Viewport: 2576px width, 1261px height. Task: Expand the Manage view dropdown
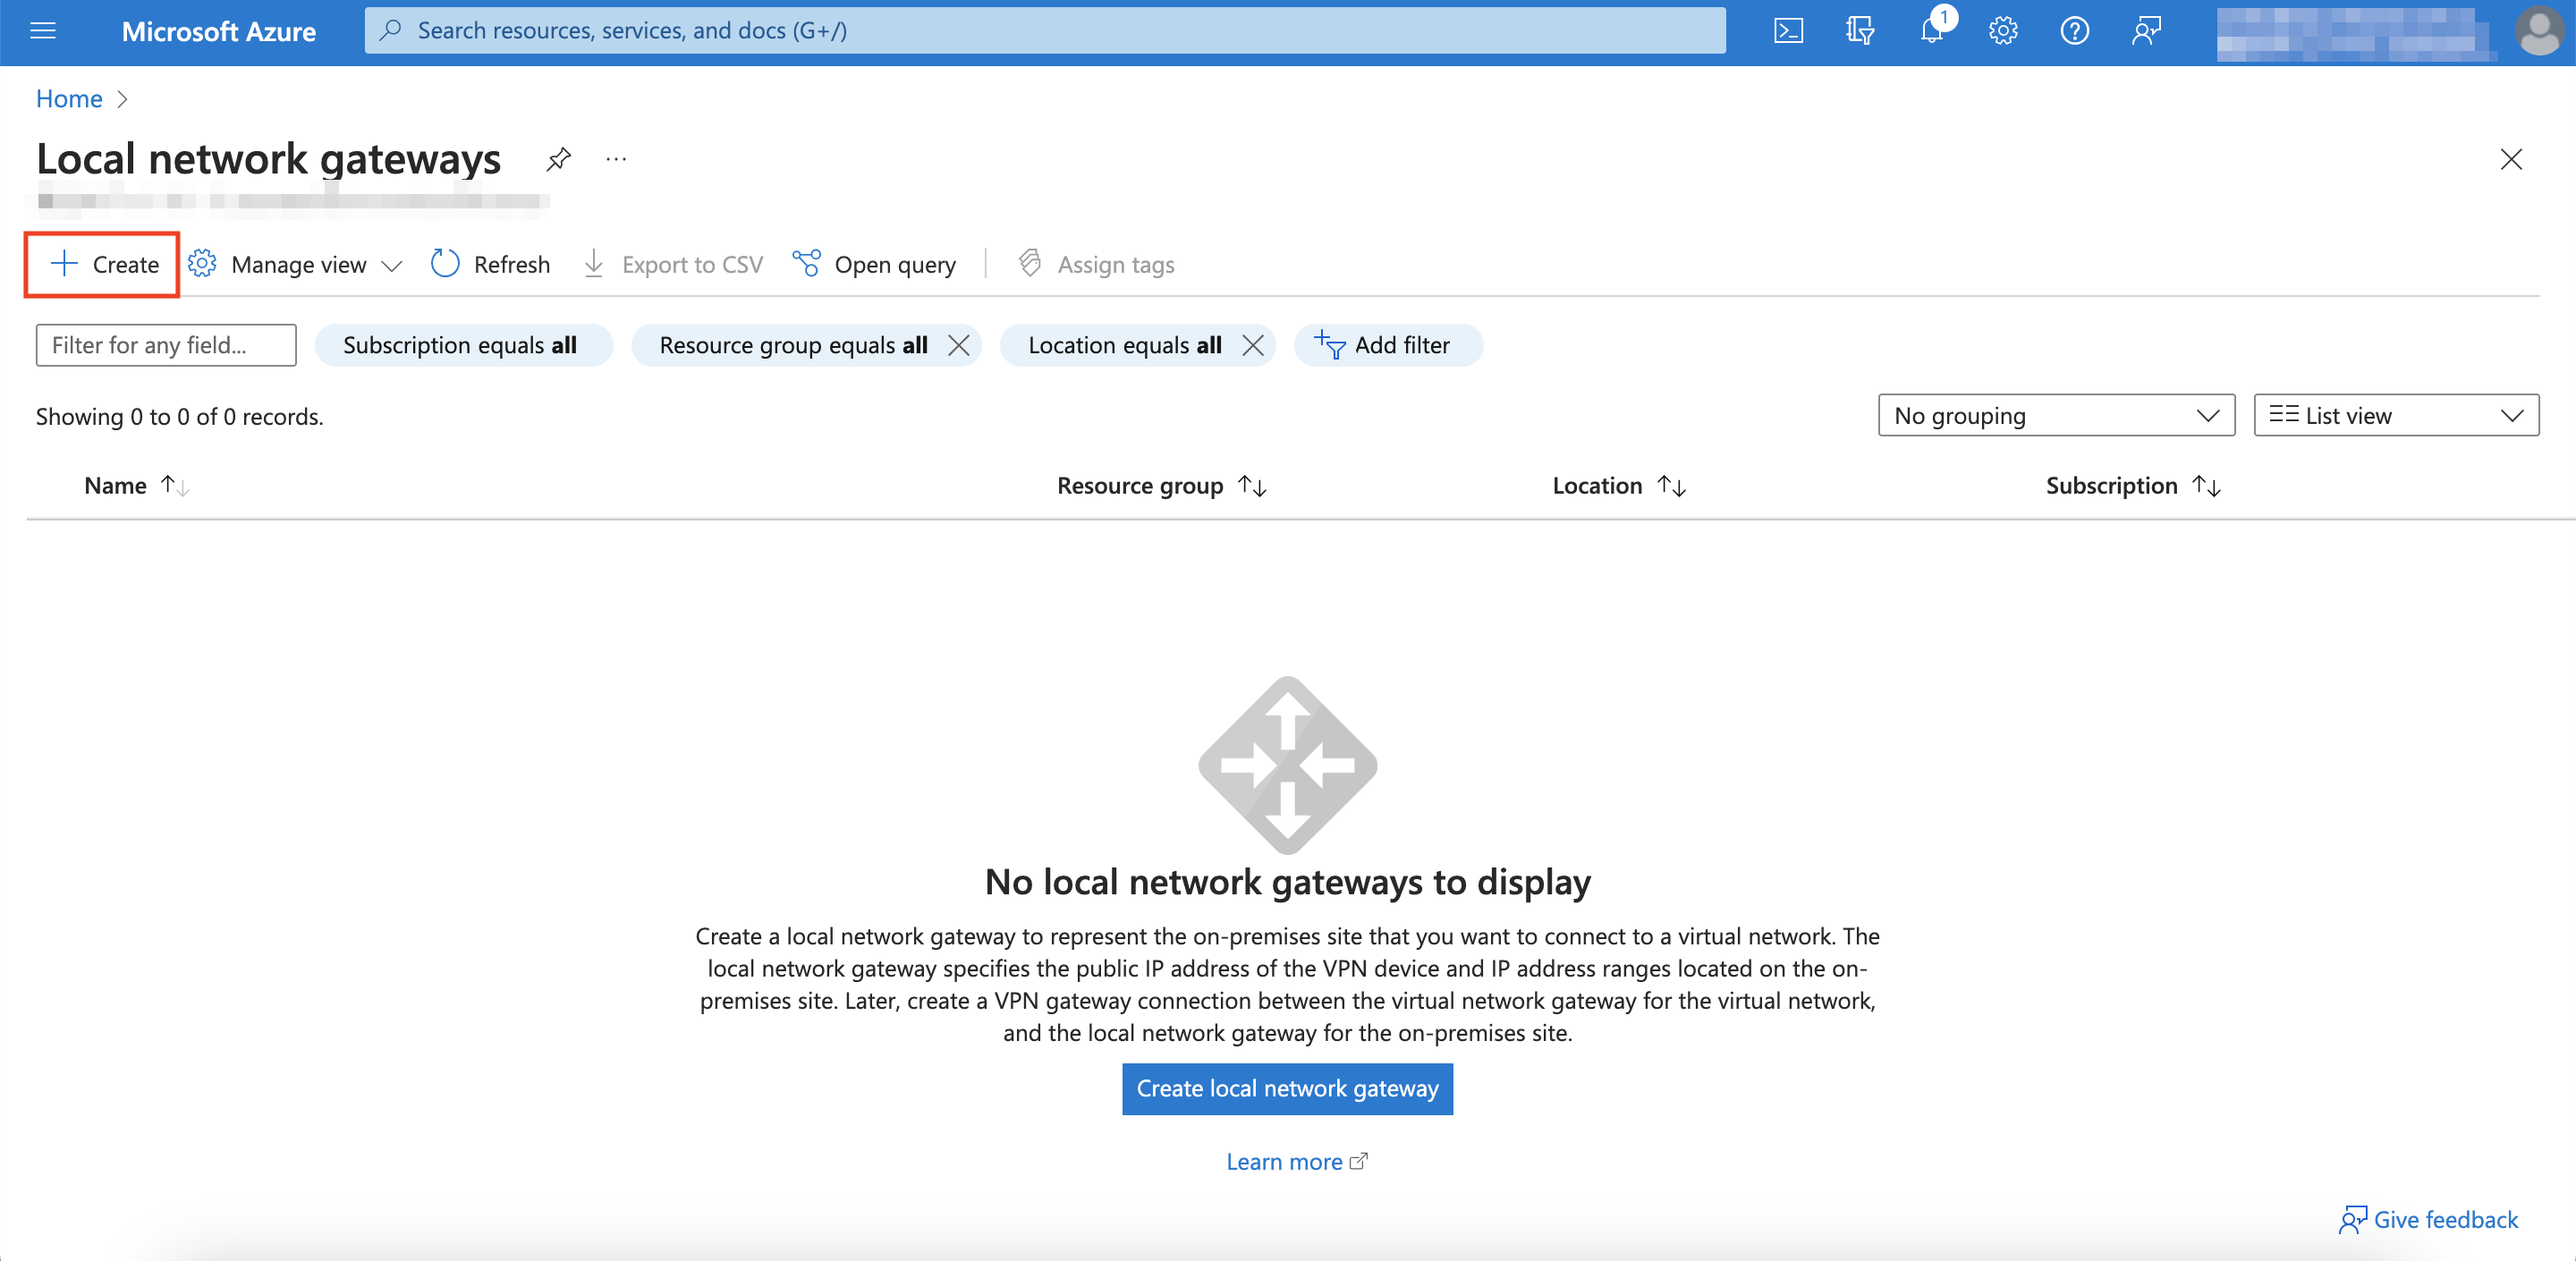[296, 264]
